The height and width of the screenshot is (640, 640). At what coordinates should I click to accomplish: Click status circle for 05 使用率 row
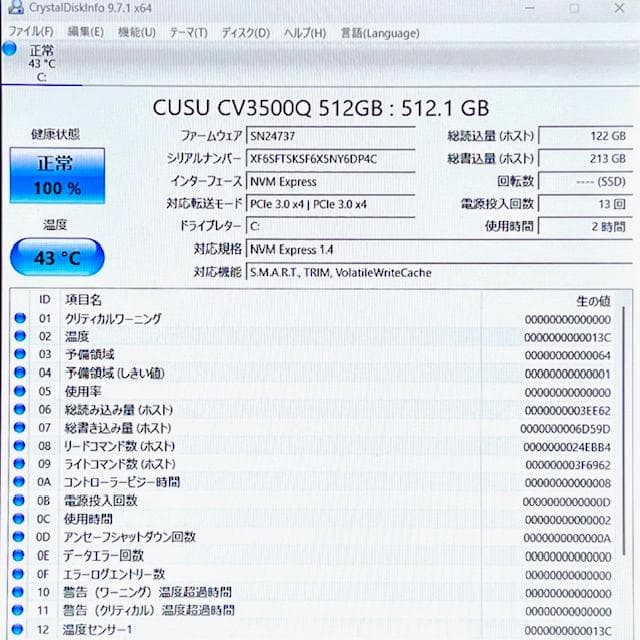pos(20,391)
